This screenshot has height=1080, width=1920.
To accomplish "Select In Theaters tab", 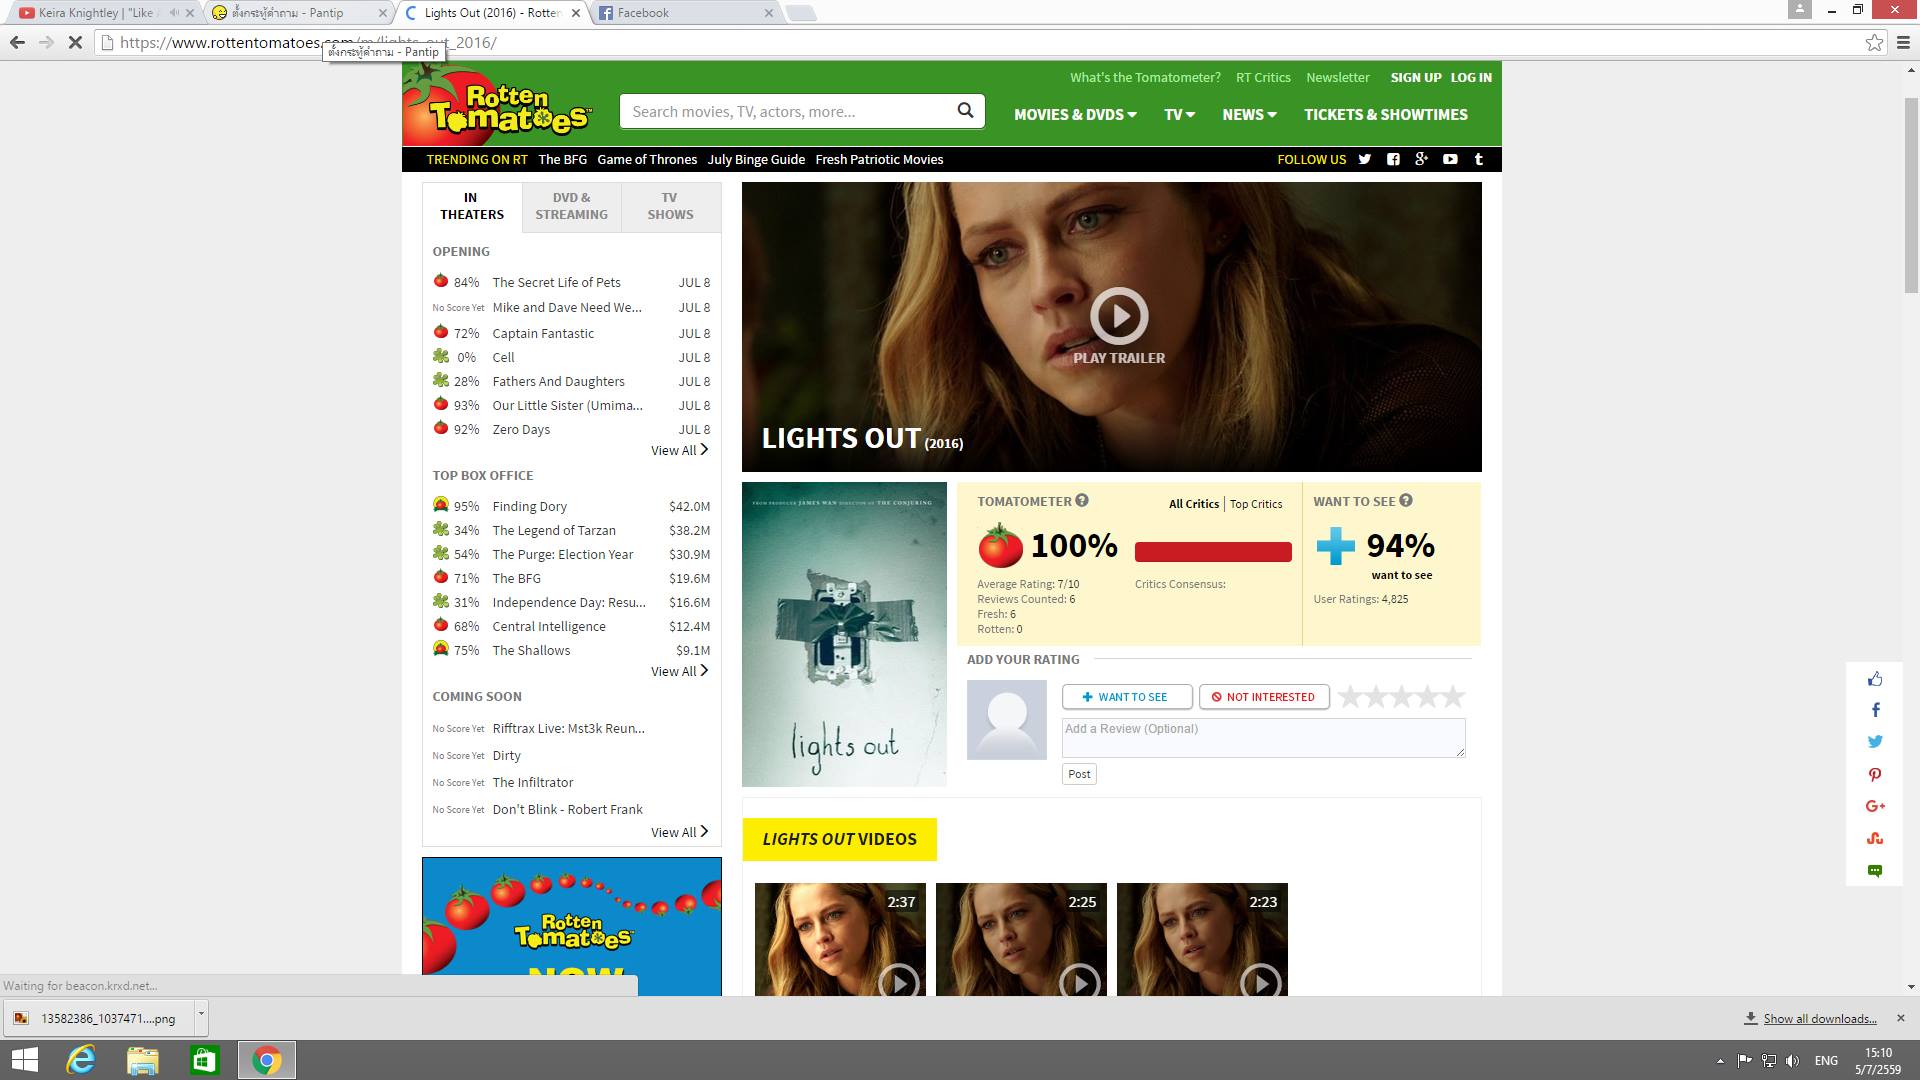I will click(472, 206).
